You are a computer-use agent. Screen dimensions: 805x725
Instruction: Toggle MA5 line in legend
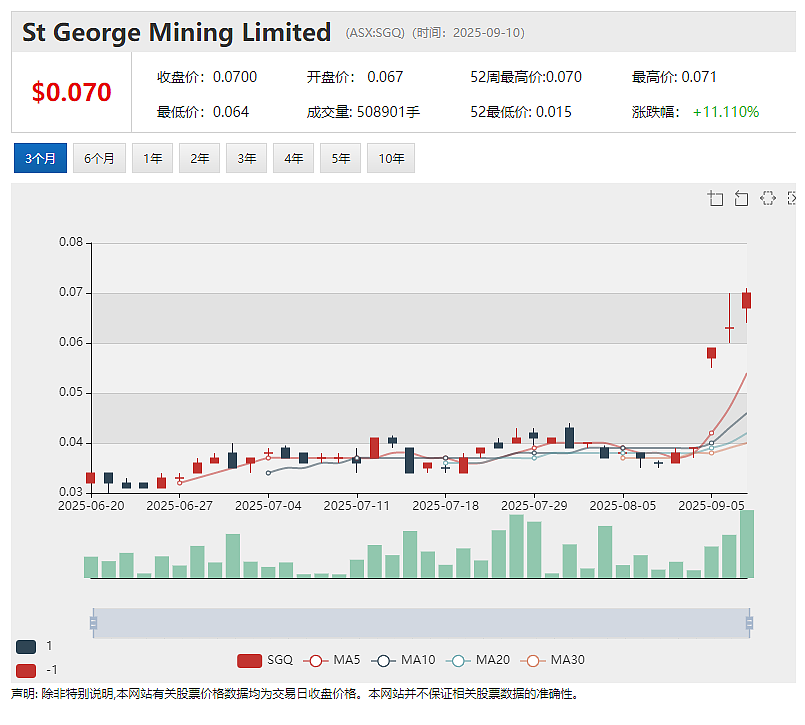332,660
